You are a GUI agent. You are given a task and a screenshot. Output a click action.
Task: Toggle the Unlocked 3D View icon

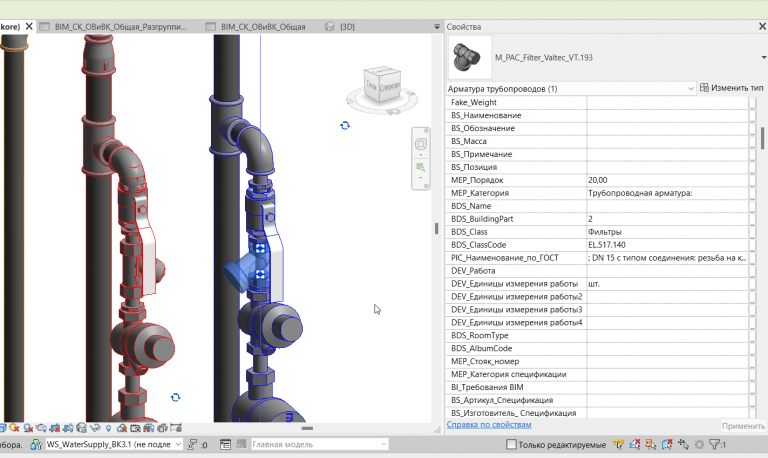tap(81, 428)
